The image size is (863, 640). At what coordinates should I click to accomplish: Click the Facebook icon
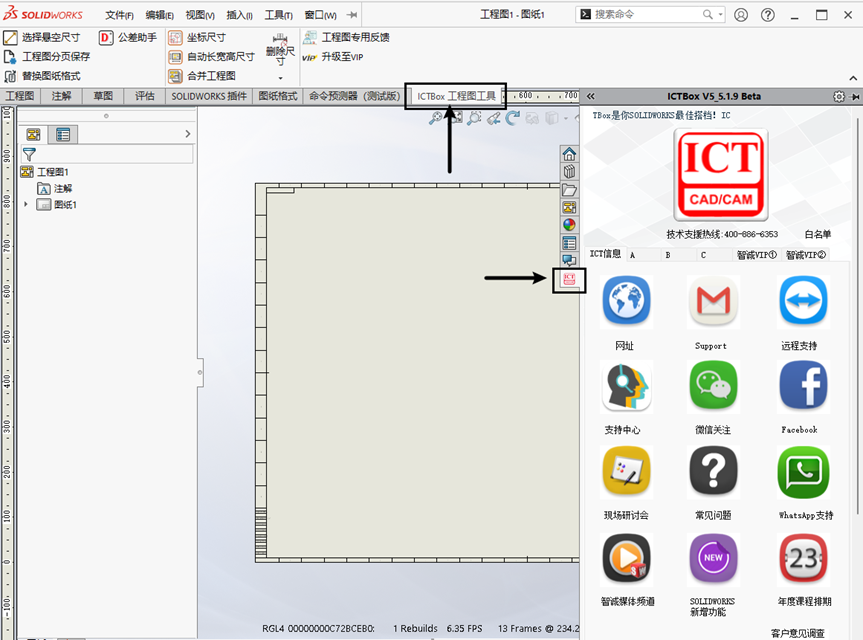click(x=802, y=387)
